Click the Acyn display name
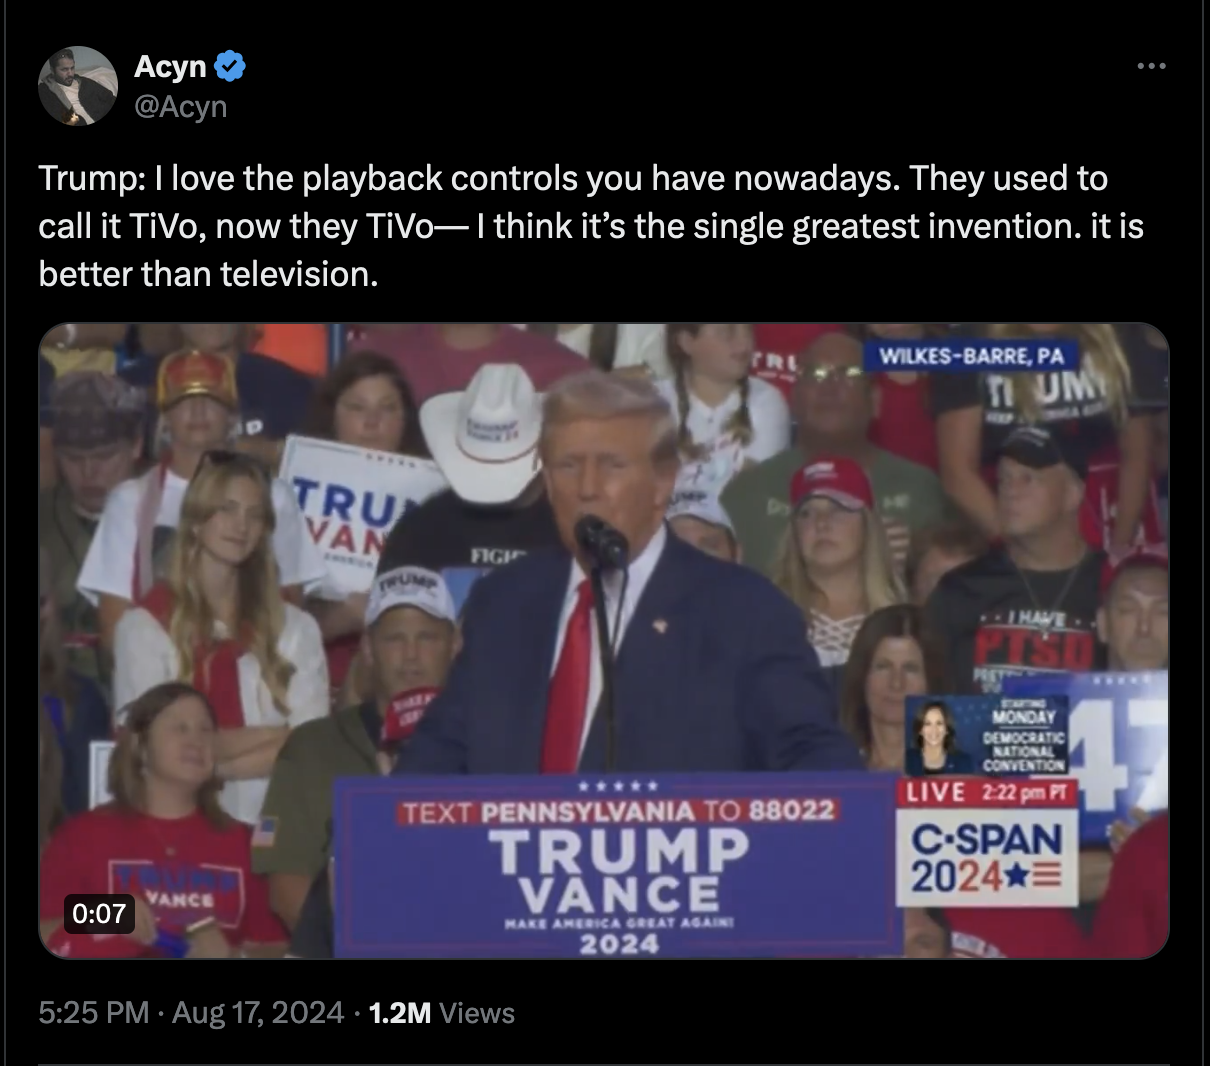This screenshot has height=1066, width=1210. [x=171, y=67]
